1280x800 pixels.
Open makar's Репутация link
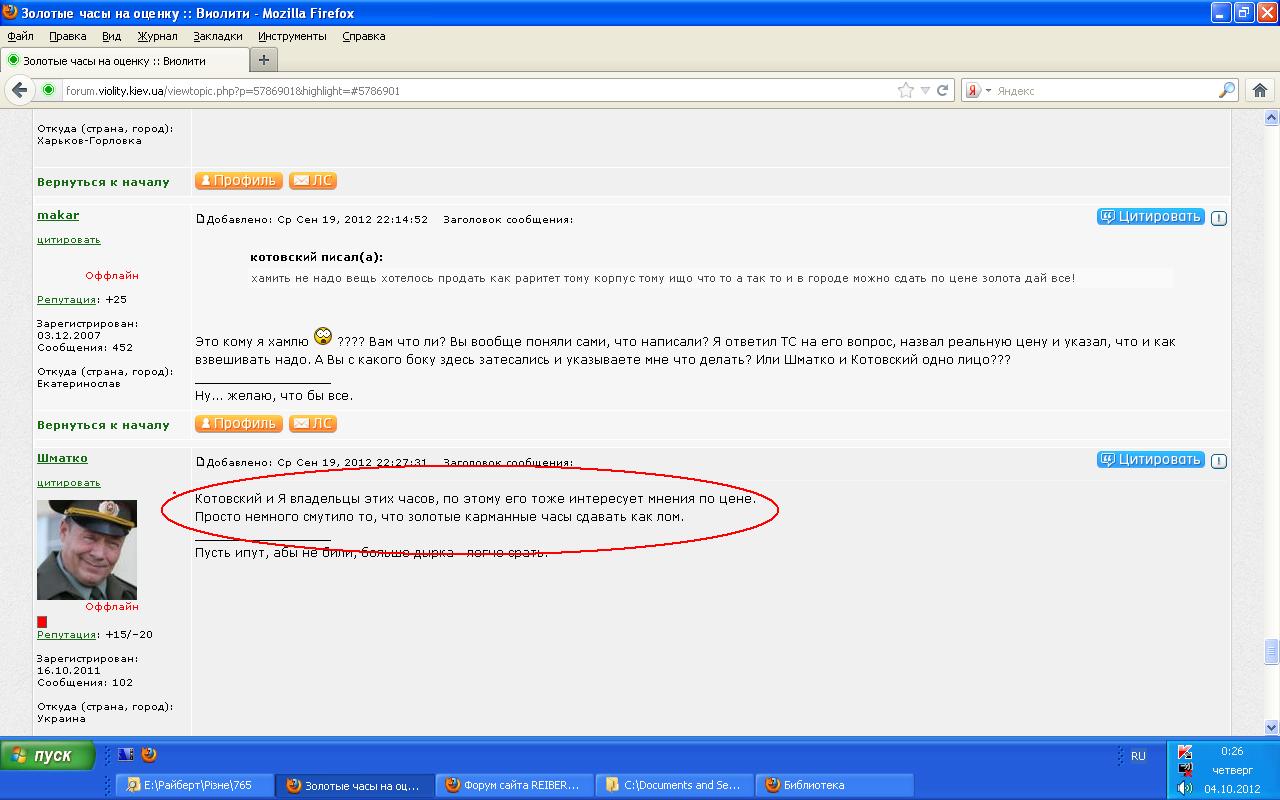[x=67, y=300]
